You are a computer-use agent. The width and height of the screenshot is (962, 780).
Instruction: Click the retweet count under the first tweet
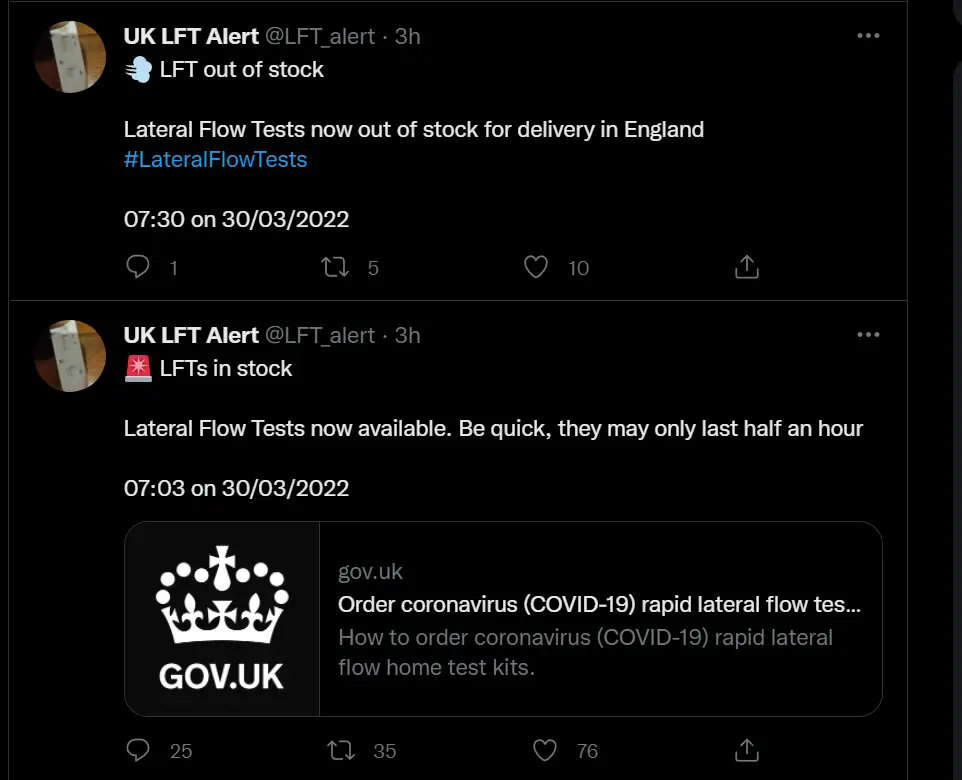(x=372, y=267)
